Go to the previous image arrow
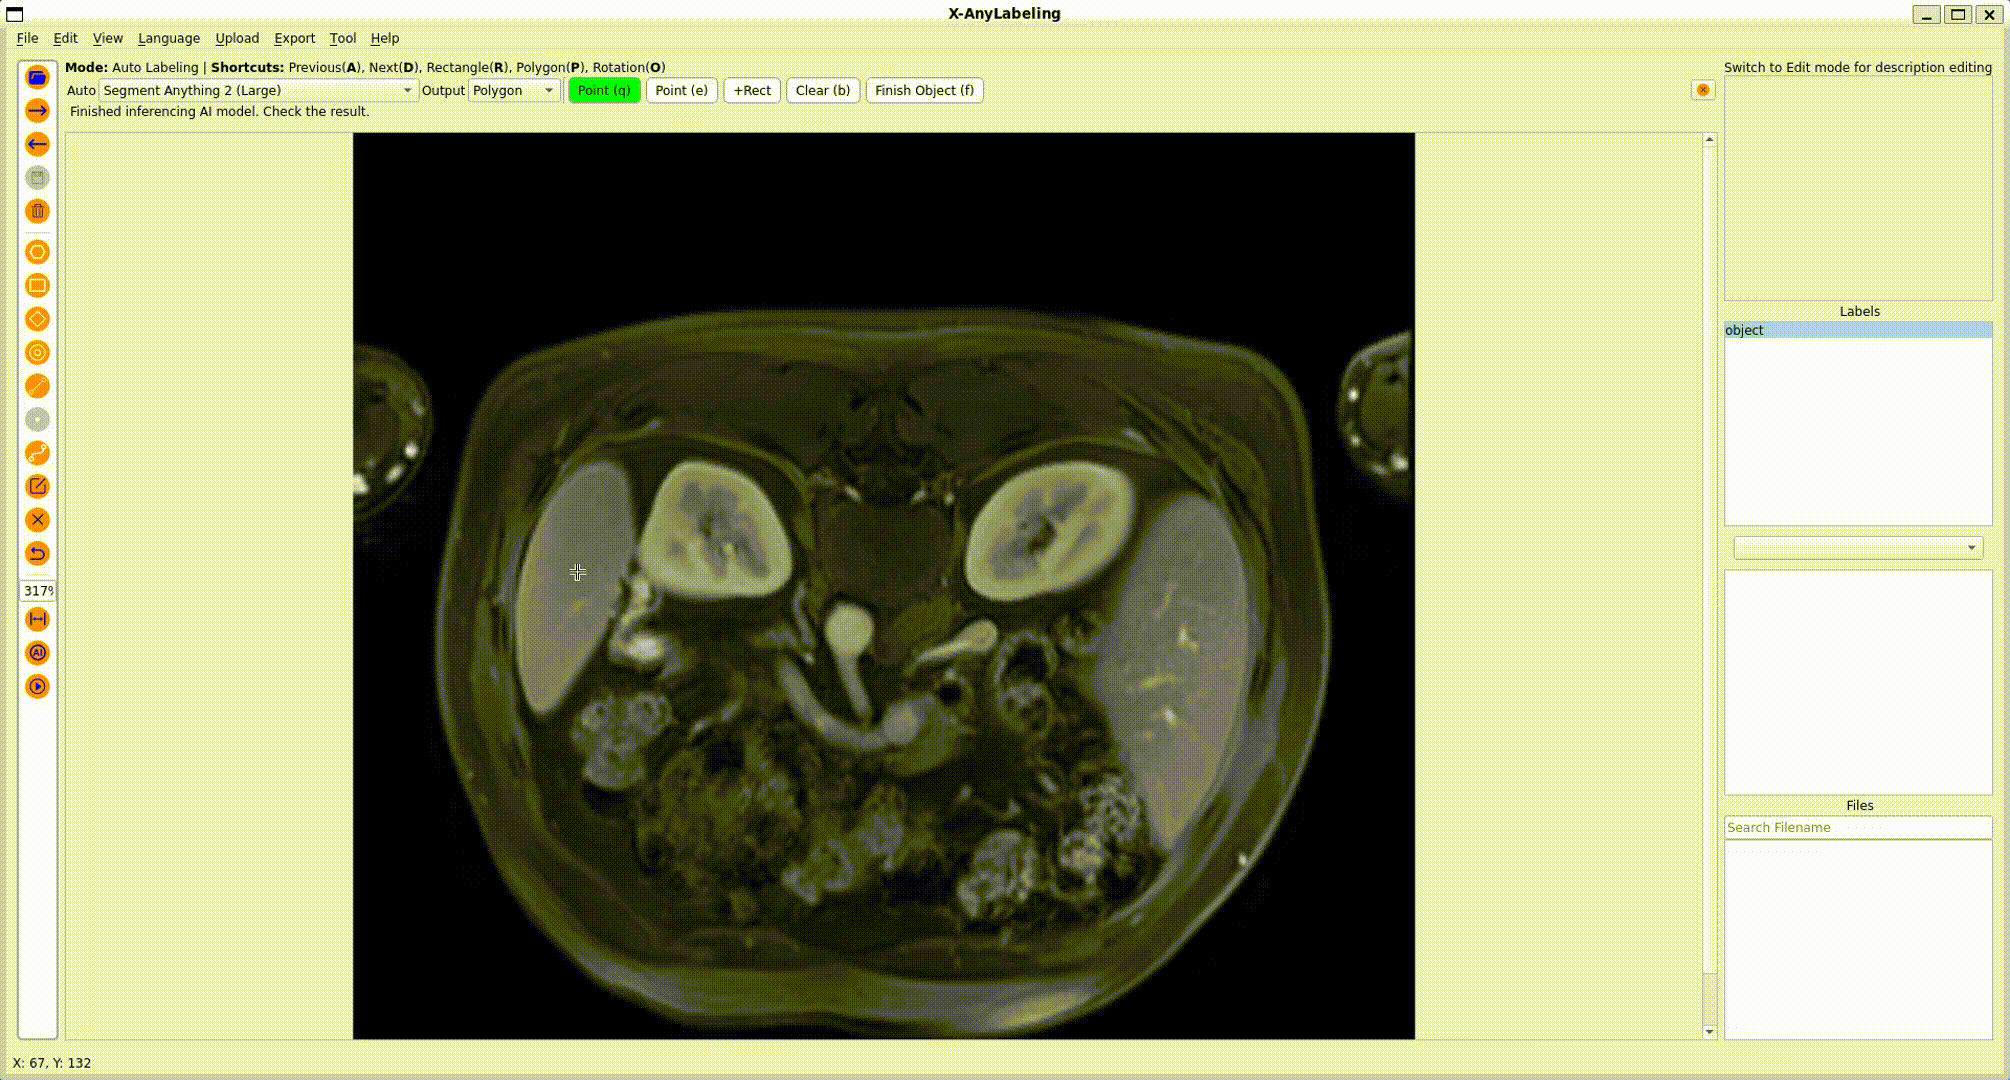Screen dimensions: 2010x1080 coord(37,145)
